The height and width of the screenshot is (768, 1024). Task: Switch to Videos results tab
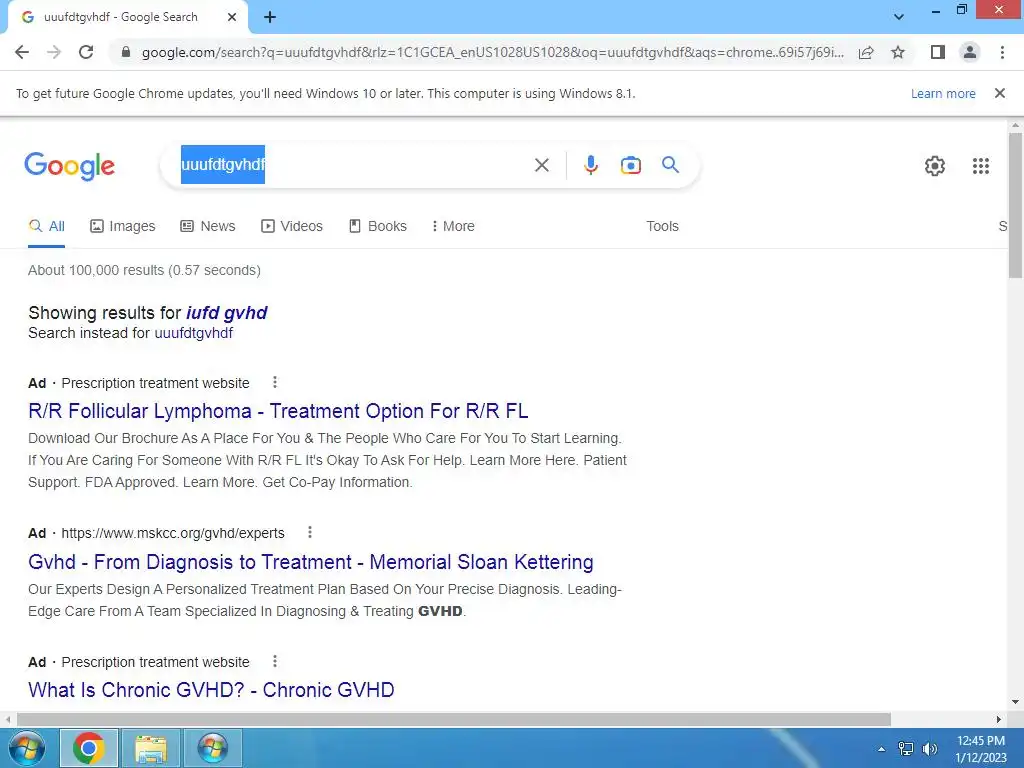292,227
